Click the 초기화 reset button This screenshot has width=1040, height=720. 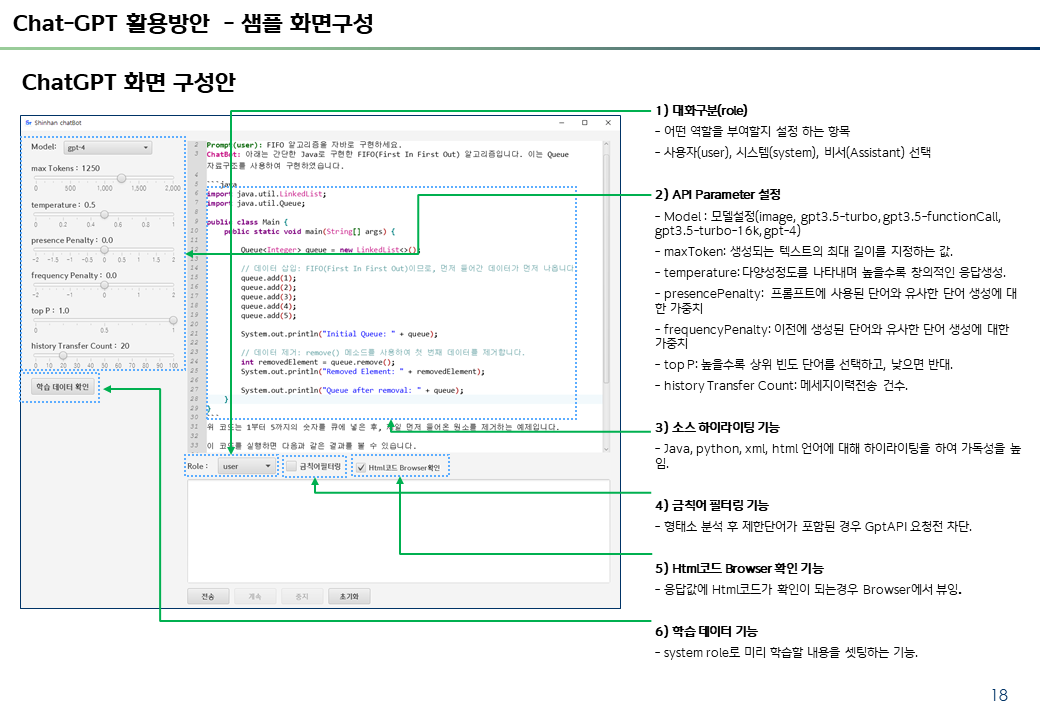[x=349, y=596]
